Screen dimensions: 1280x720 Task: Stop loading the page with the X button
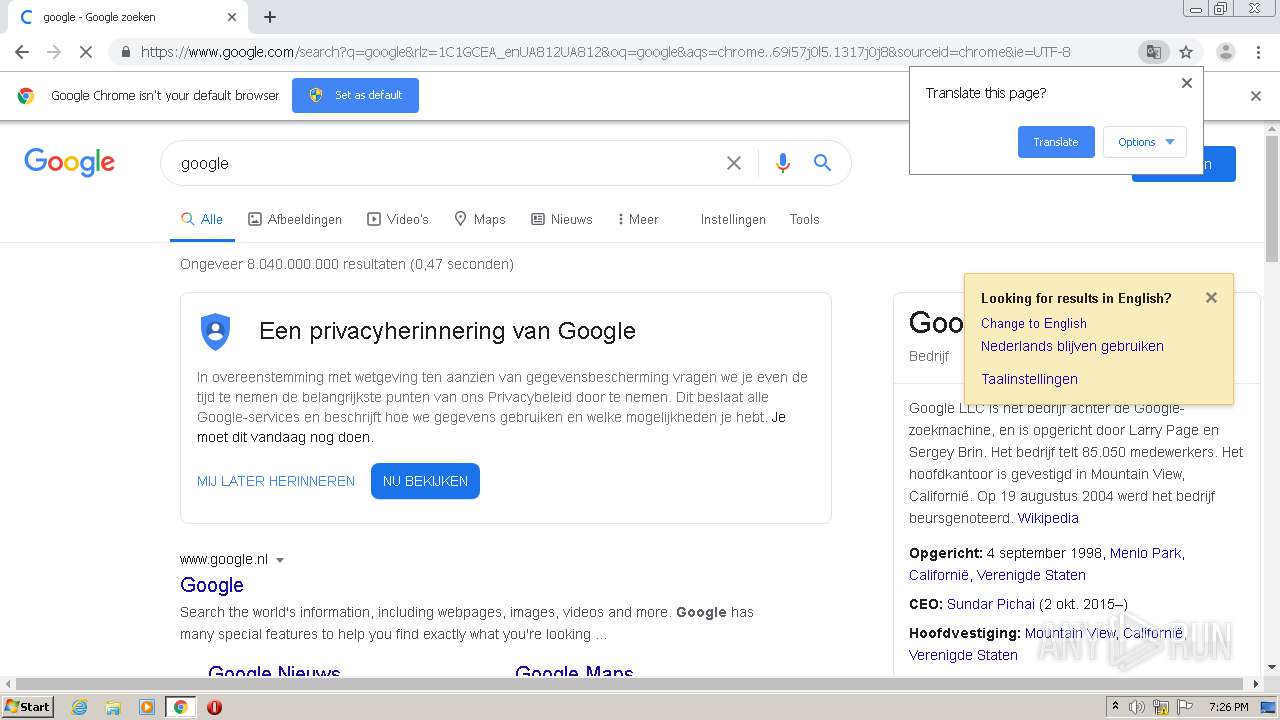(x=86, y=52)
